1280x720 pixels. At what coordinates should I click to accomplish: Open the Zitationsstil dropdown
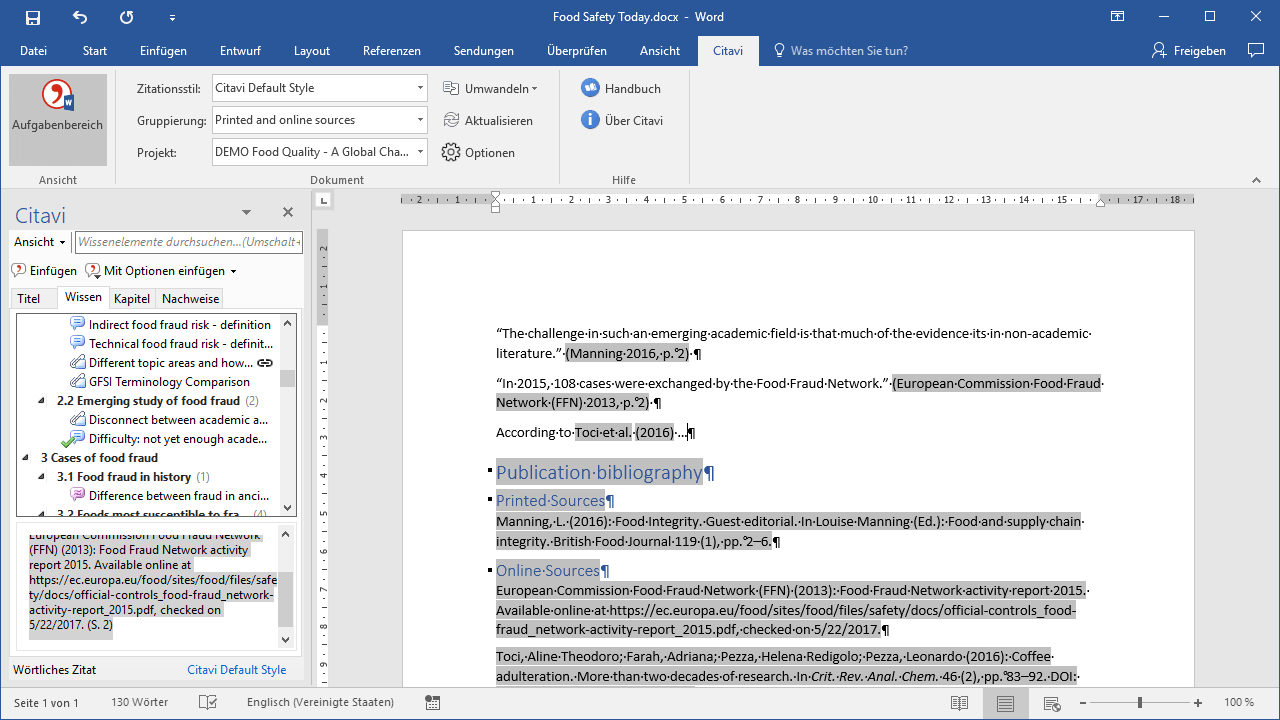420,88
